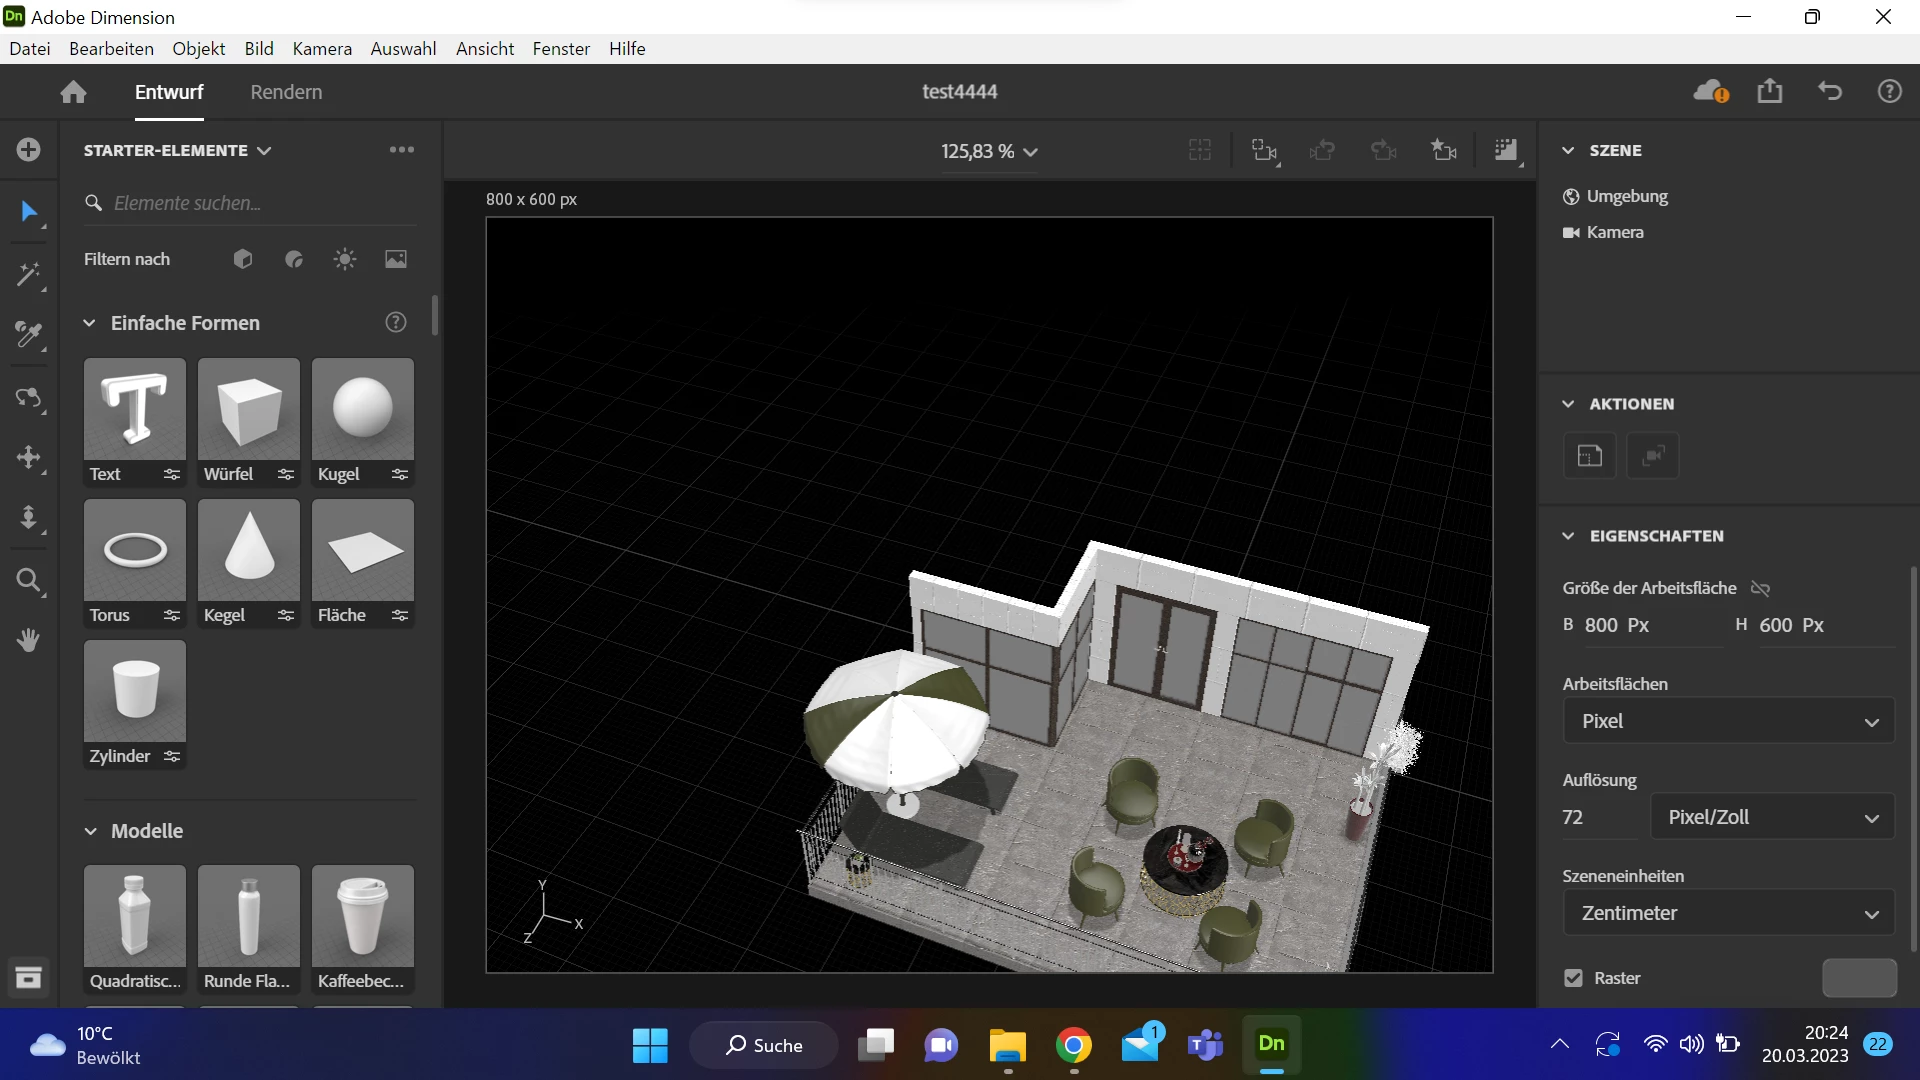This screenshot has width=1920, height=1080.
Task: Open the Szeneneinheiten Zentimeter dropdown
Action: [x=1728, y=913]
